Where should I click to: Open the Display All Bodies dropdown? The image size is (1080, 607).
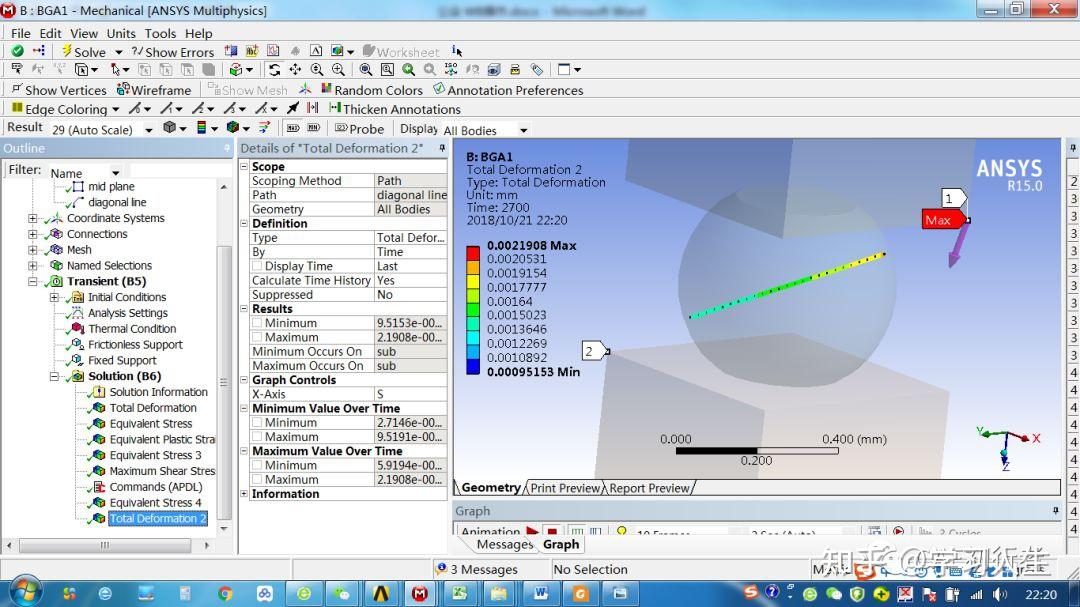(523, 130)
